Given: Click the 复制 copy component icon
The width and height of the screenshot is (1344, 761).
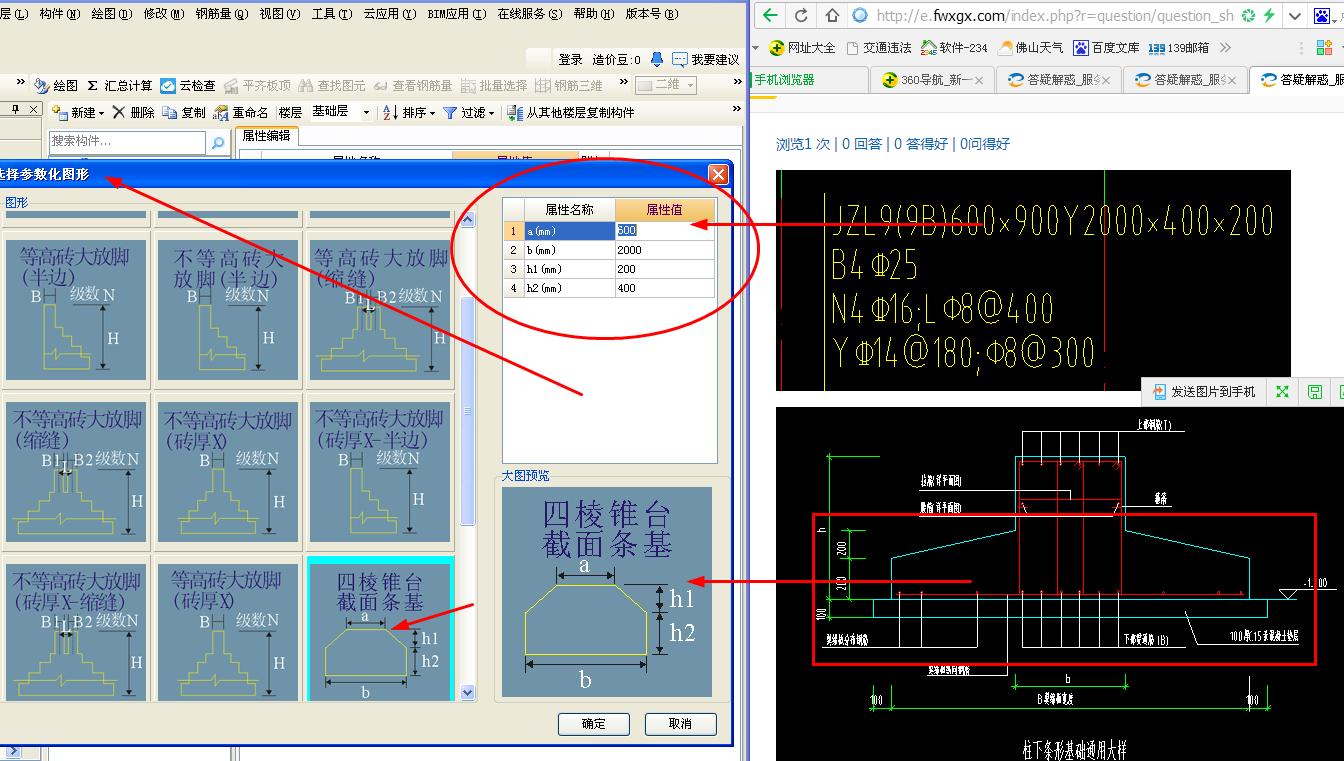Looking at the screenshot, I should pos(170,113).
